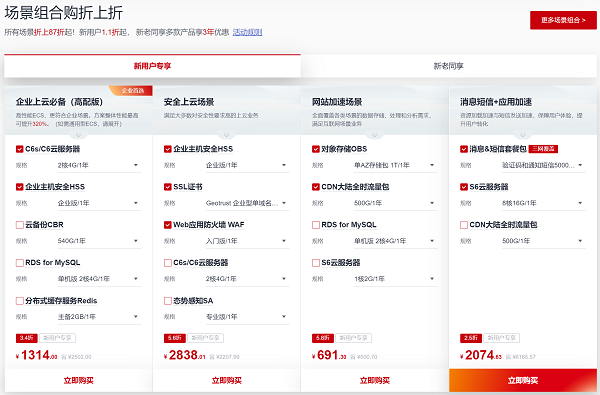Screen dimensions: 600x395
Task: Click the ¥2838 price text
Action: tap(185, 356)
